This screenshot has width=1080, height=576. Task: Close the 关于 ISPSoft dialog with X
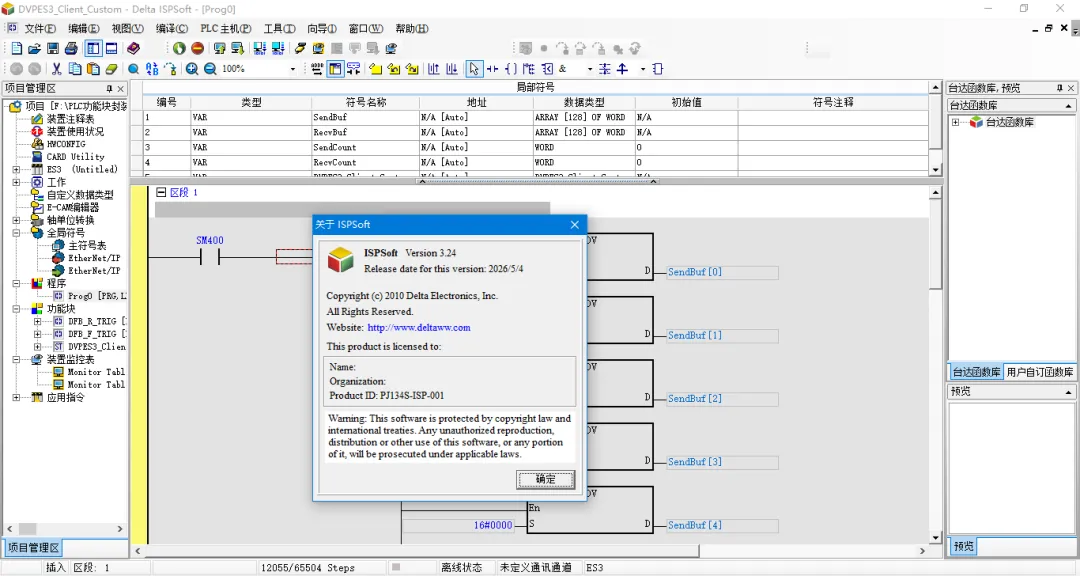[575, 225]
